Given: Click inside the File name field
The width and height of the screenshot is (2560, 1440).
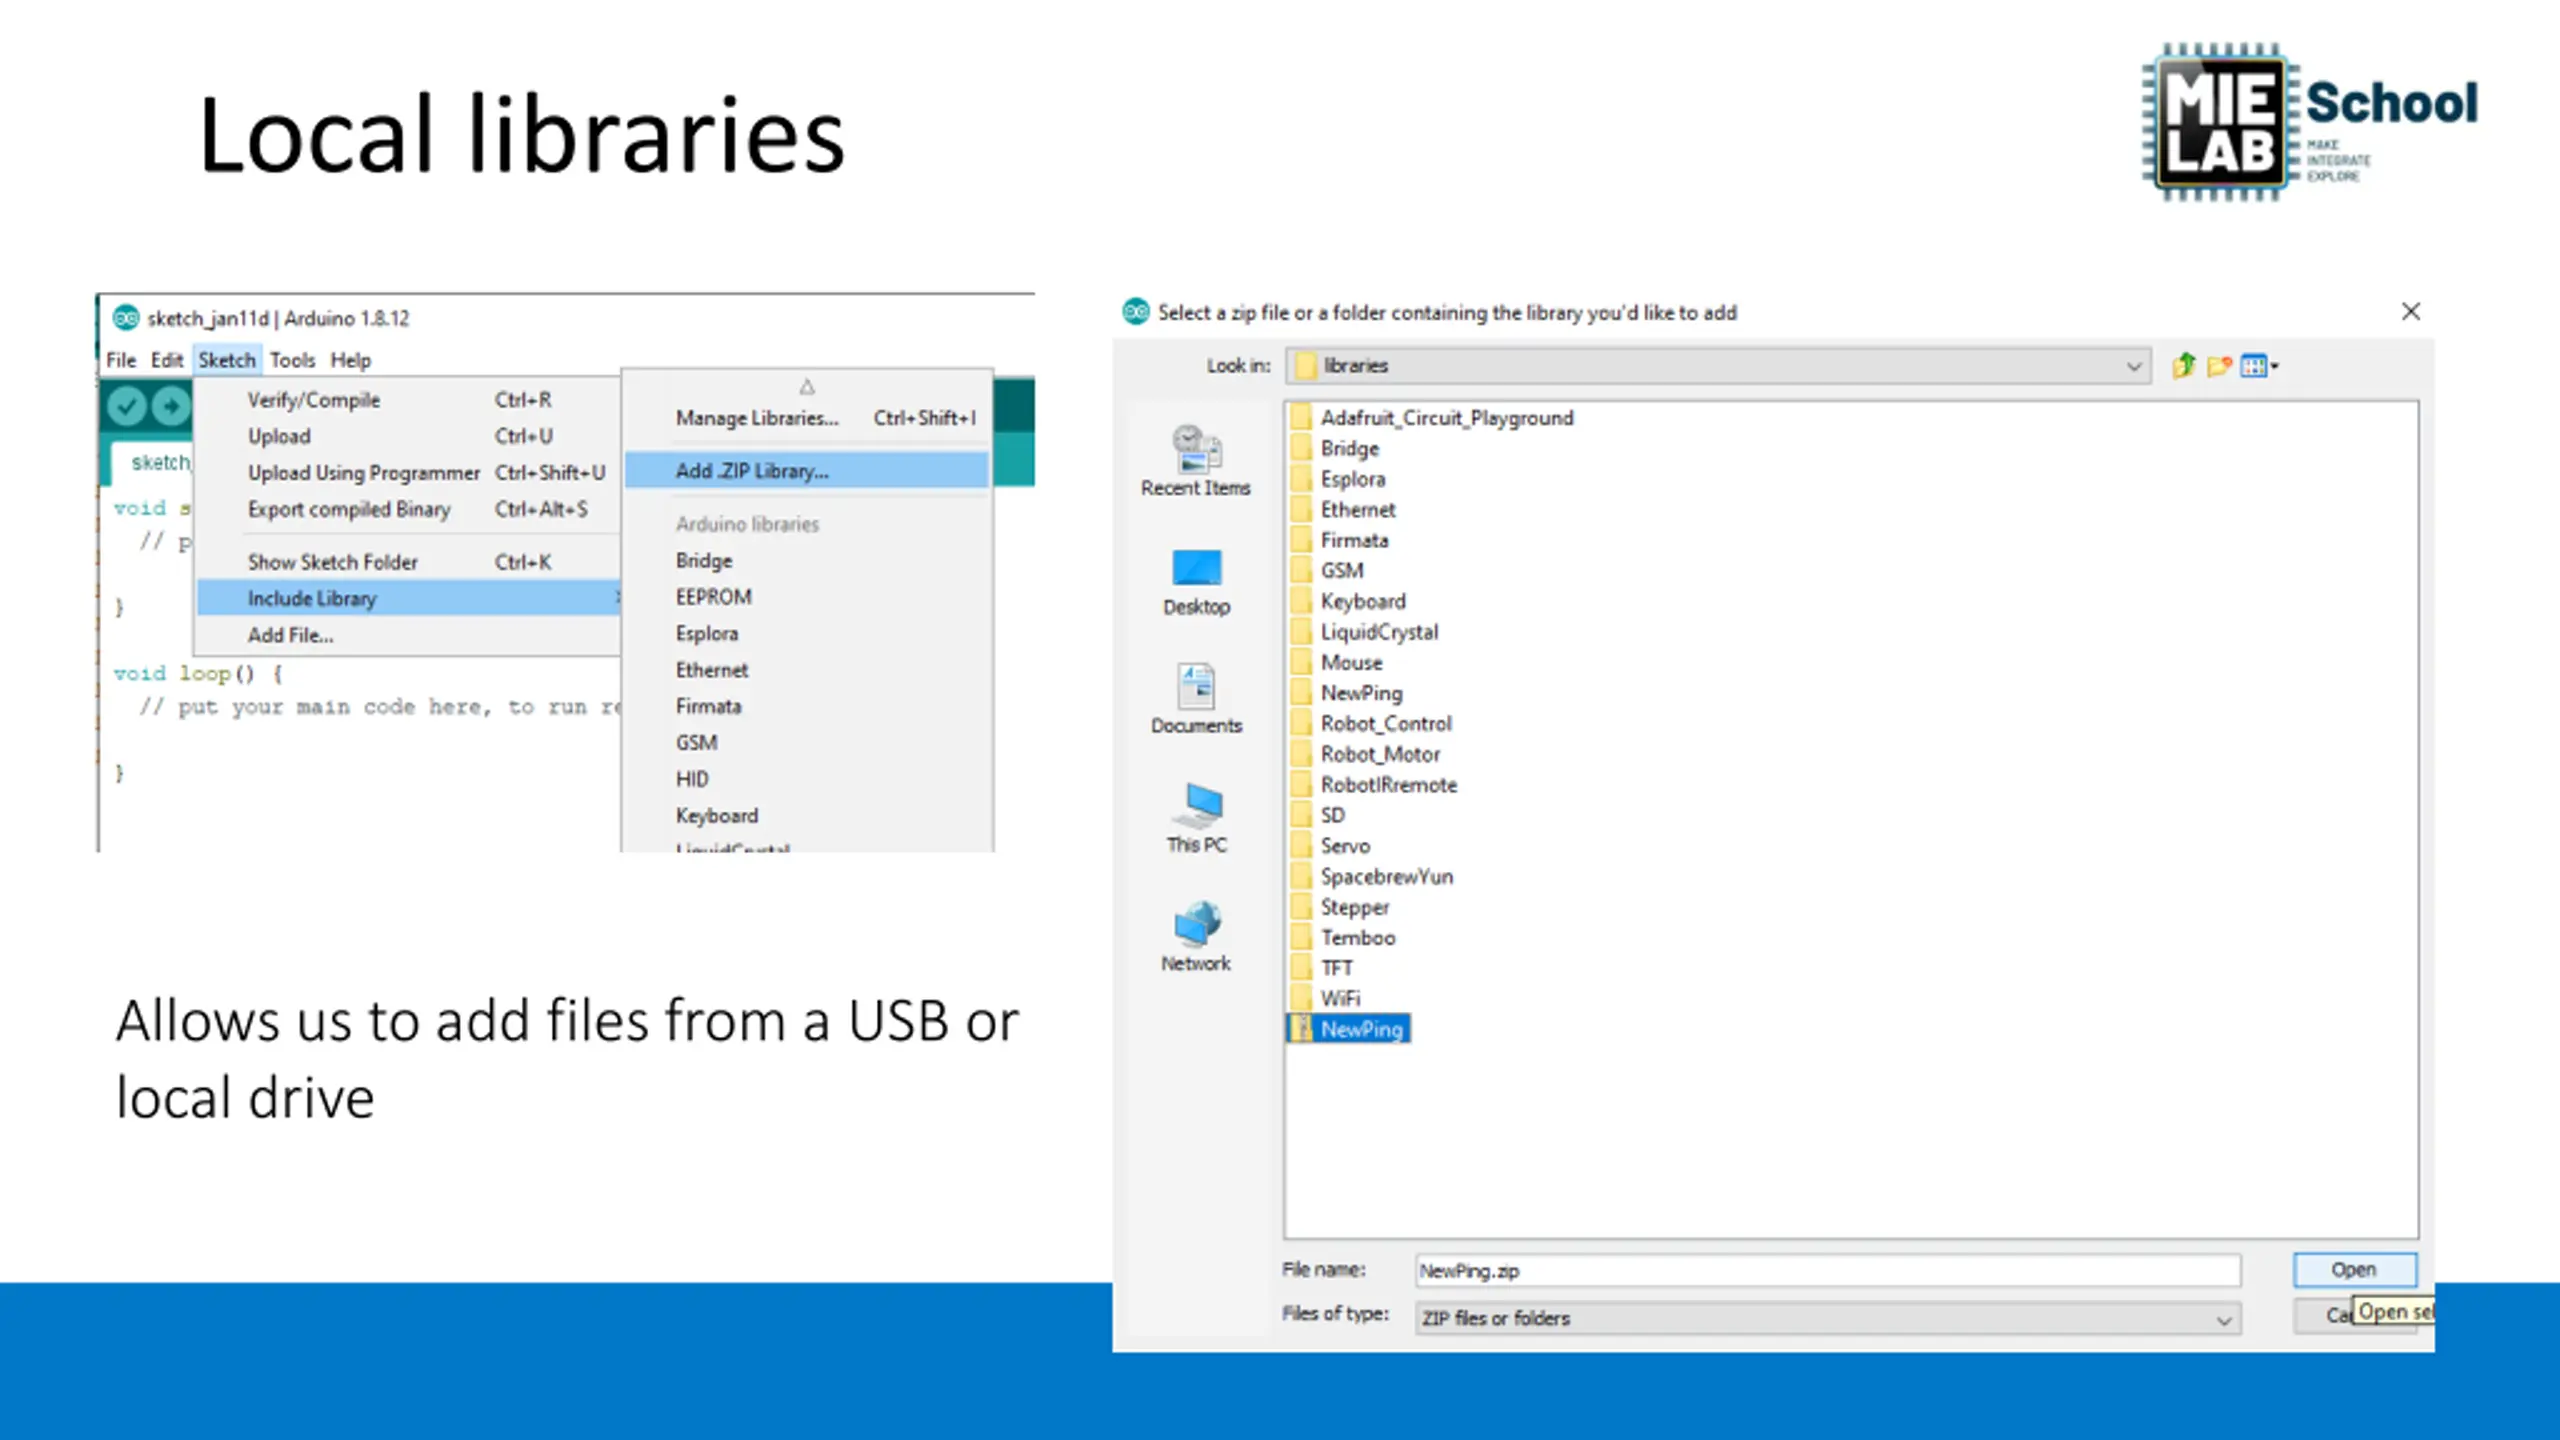Looking at the screenshot, I should [1827, 1271].
